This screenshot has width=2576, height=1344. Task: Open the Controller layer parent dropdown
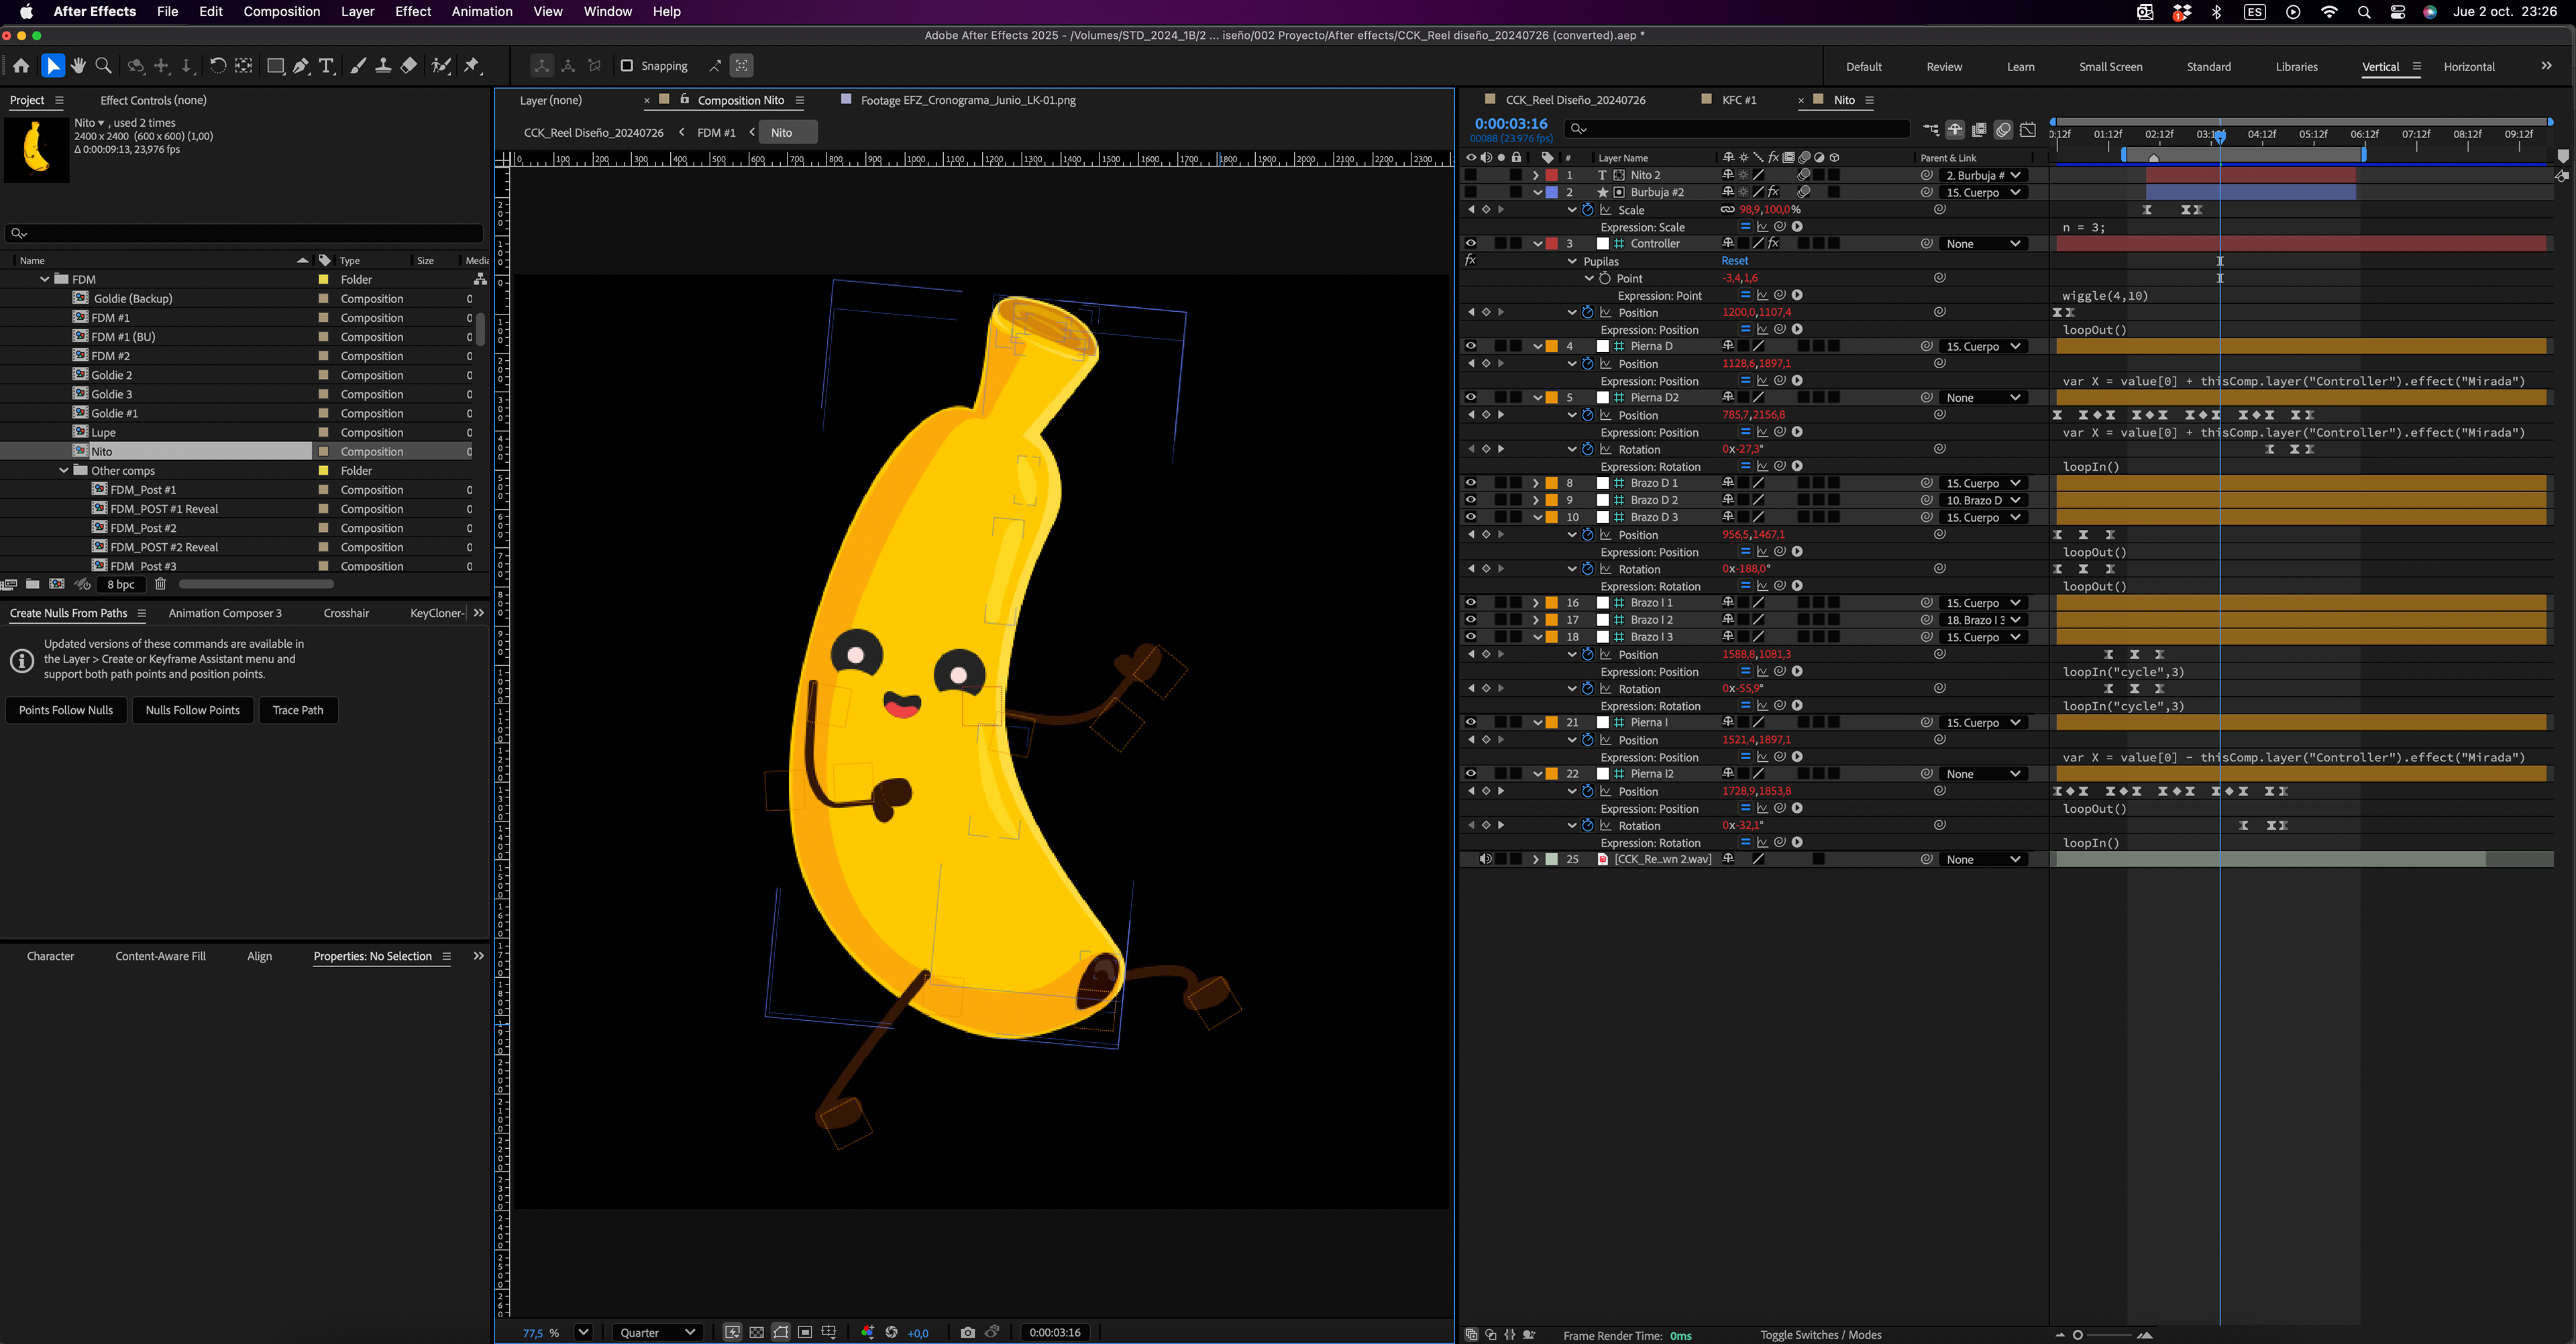pyautogui.click(x=1983, y=243)
